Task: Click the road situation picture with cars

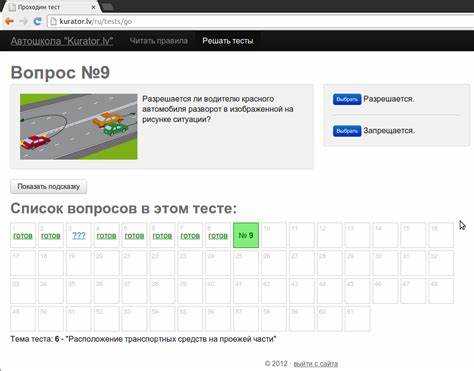Action: (x=79, y=127)
